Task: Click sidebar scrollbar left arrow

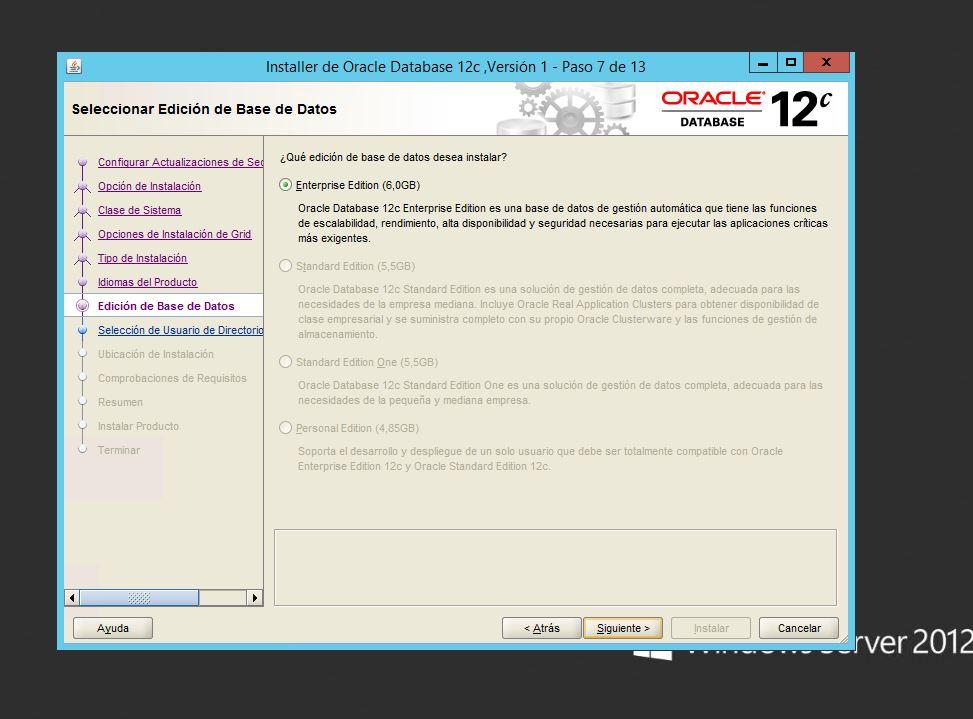Action: (72, 598)
